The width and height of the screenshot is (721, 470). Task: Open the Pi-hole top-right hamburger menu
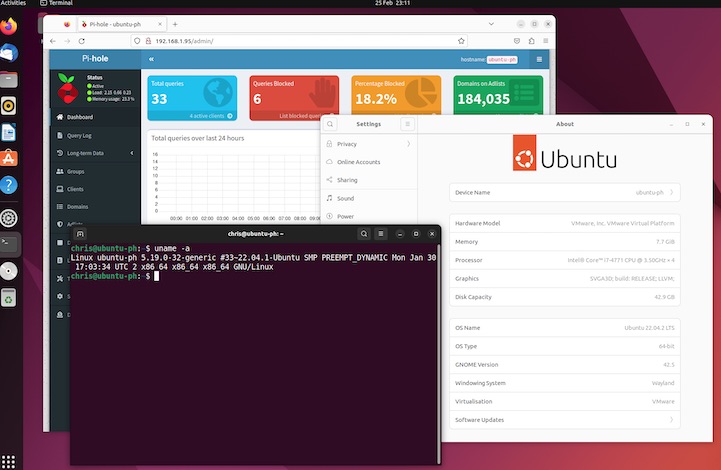[539, 60]
